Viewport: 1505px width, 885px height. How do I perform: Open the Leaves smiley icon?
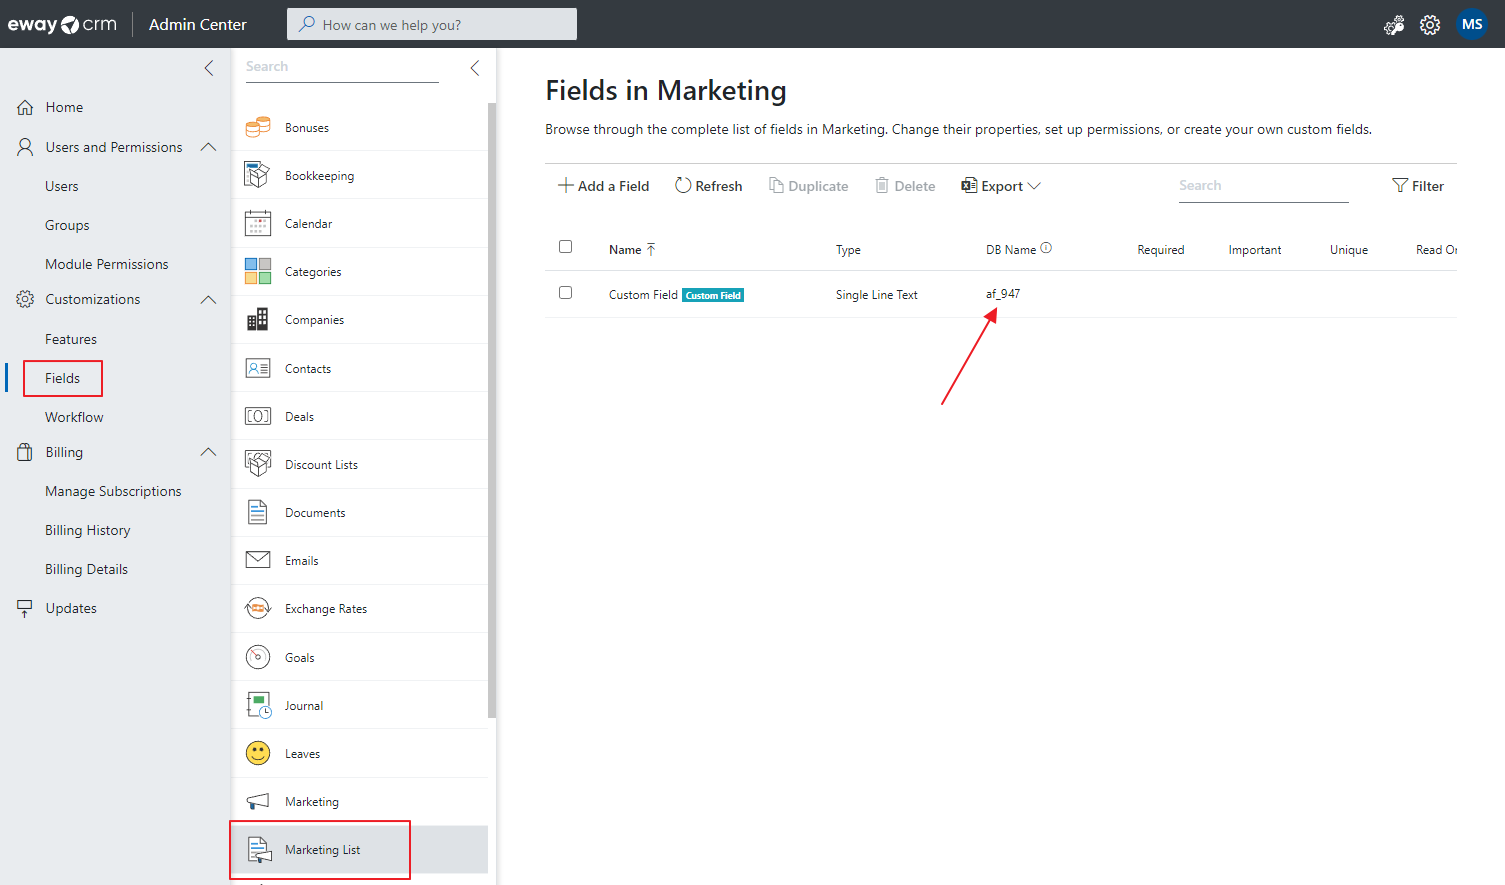258,753
